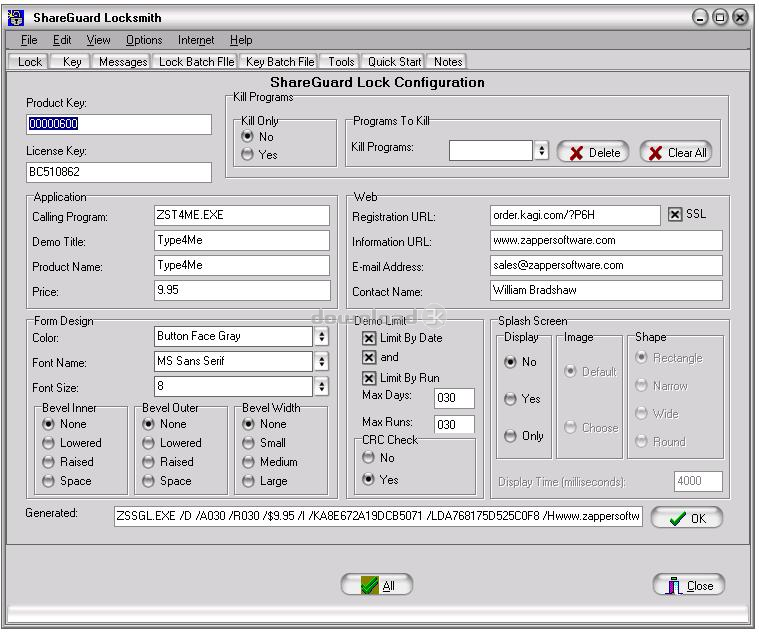The width and height of the screenshot is (759, 633).
Task: Select Yes under Kill Only
Action: [x=247, y=155]
